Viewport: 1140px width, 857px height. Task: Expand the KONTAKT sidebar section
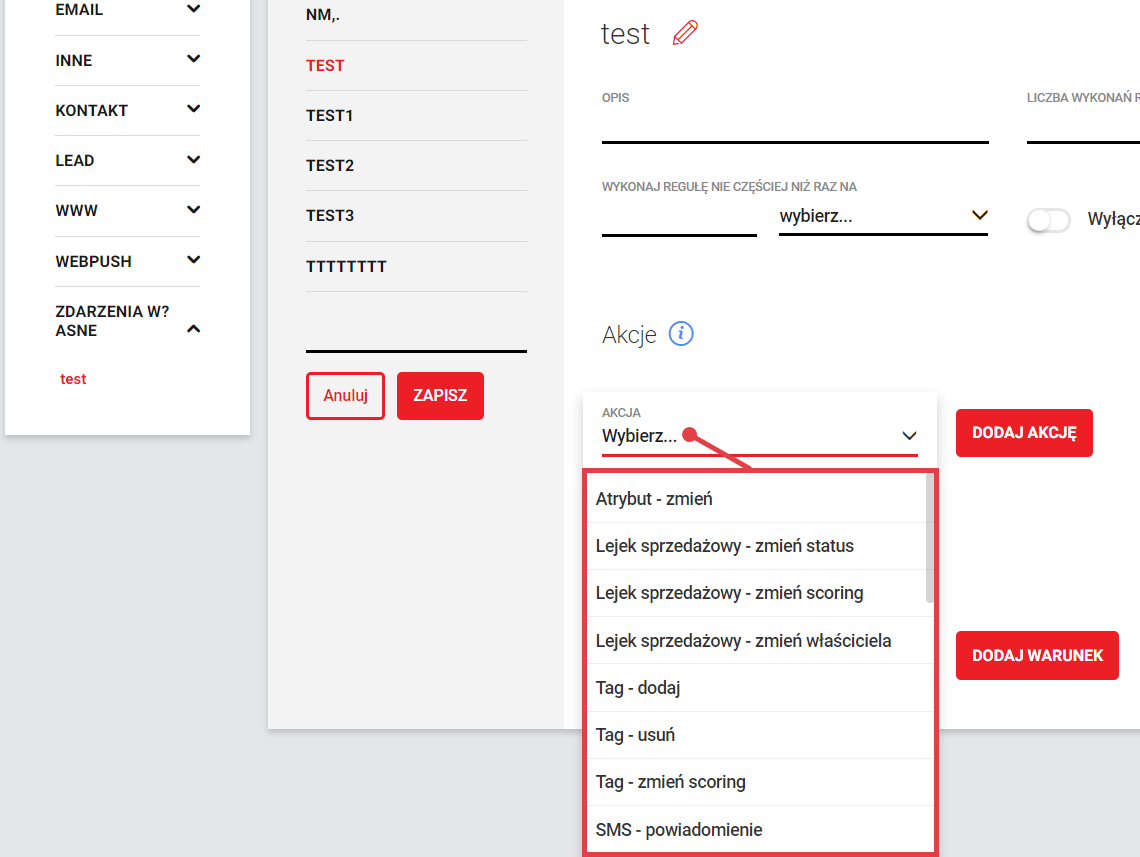pyautogui.click(x=193, y=110)
